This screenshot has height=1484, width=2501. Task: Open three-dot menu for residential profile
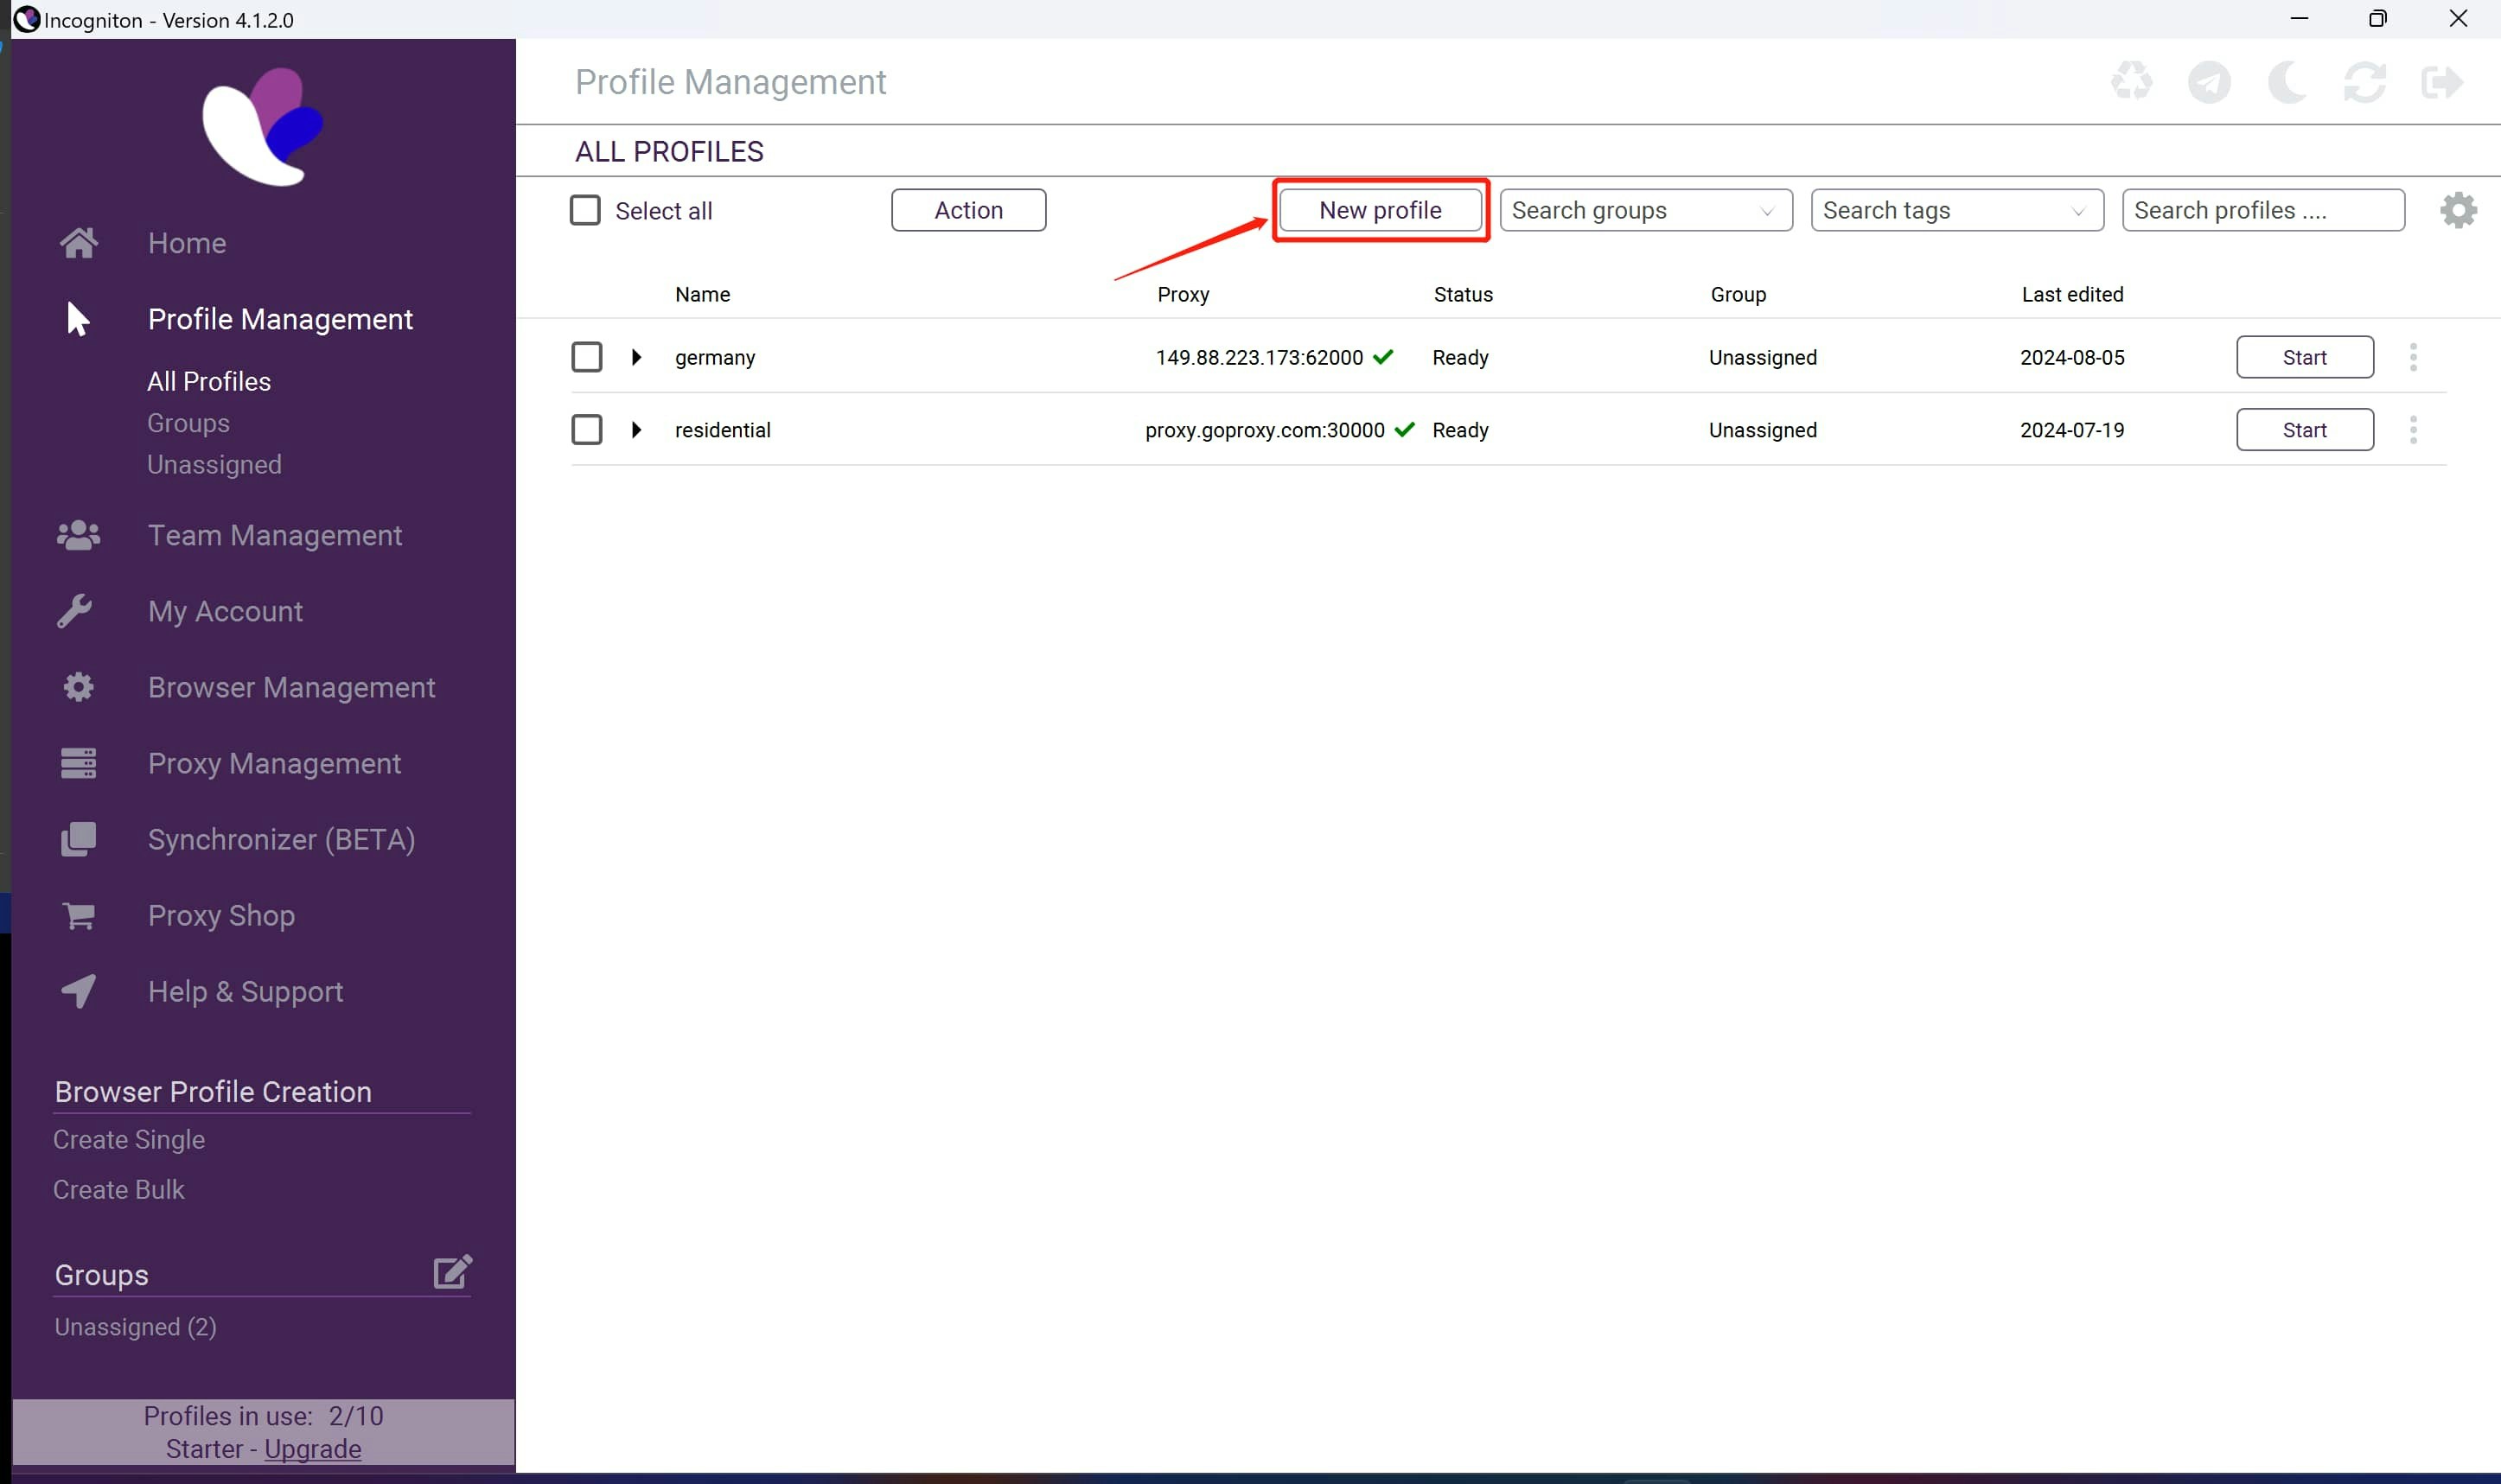pos(2413,430)
